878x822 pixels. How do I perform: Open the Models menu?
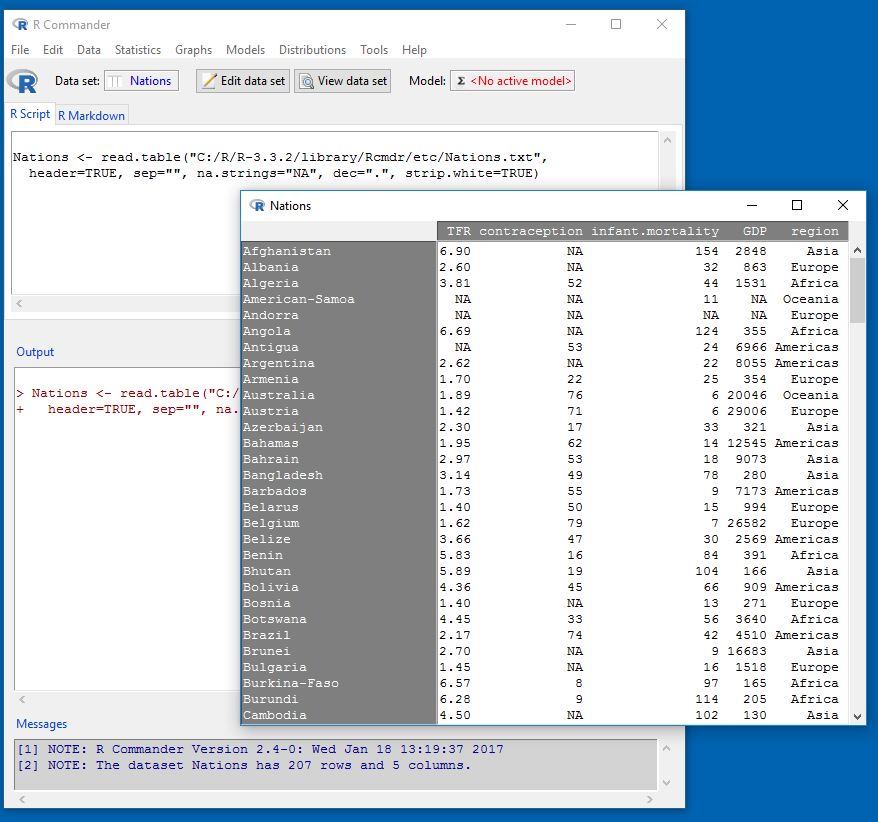(x=245, y=50)
